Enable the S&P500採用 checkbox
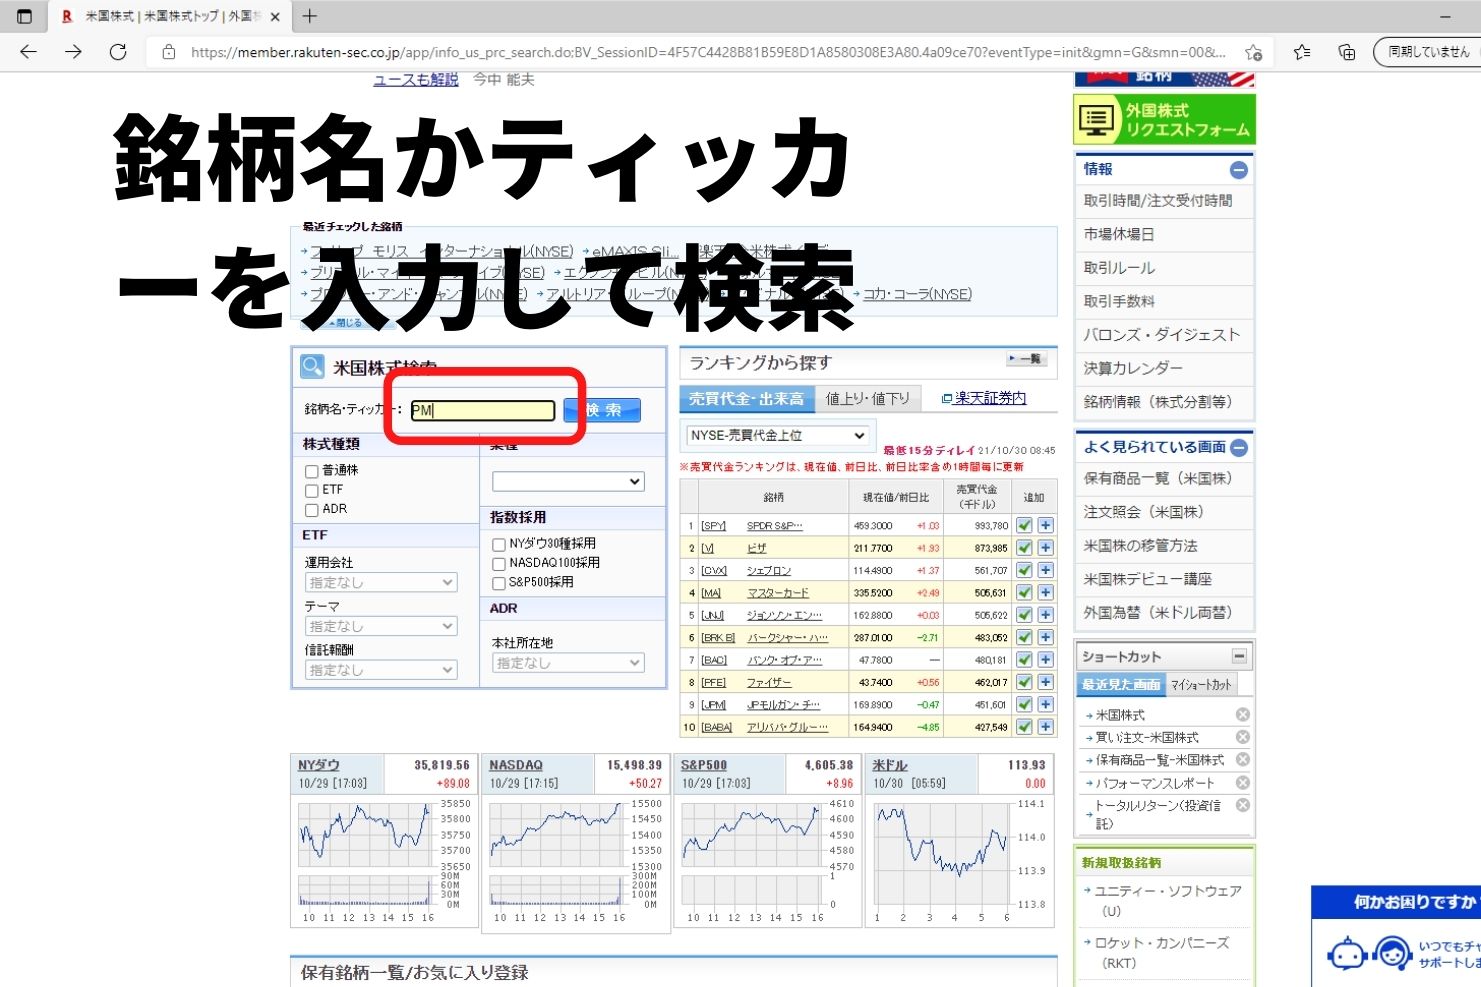 (497, 581)
